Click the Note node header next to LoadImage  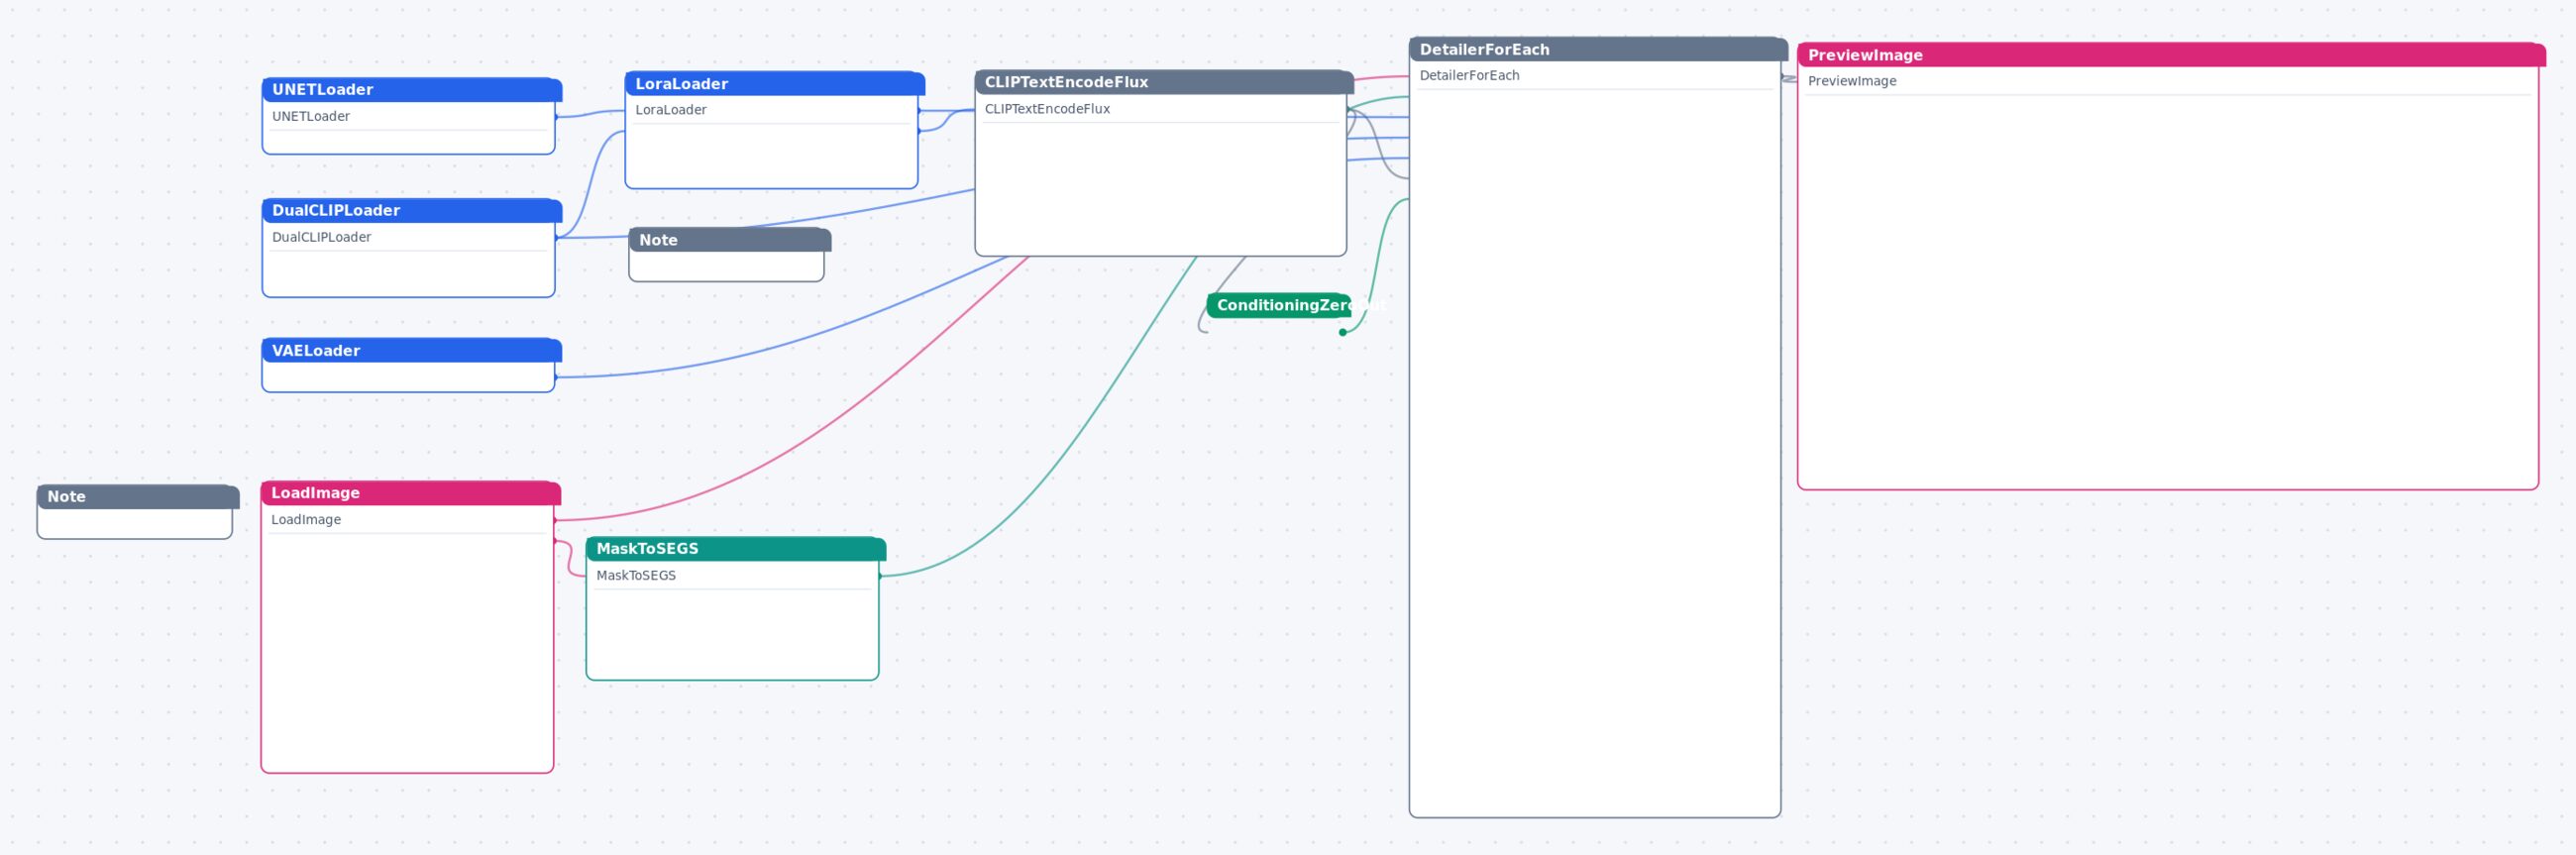(137, 497)
